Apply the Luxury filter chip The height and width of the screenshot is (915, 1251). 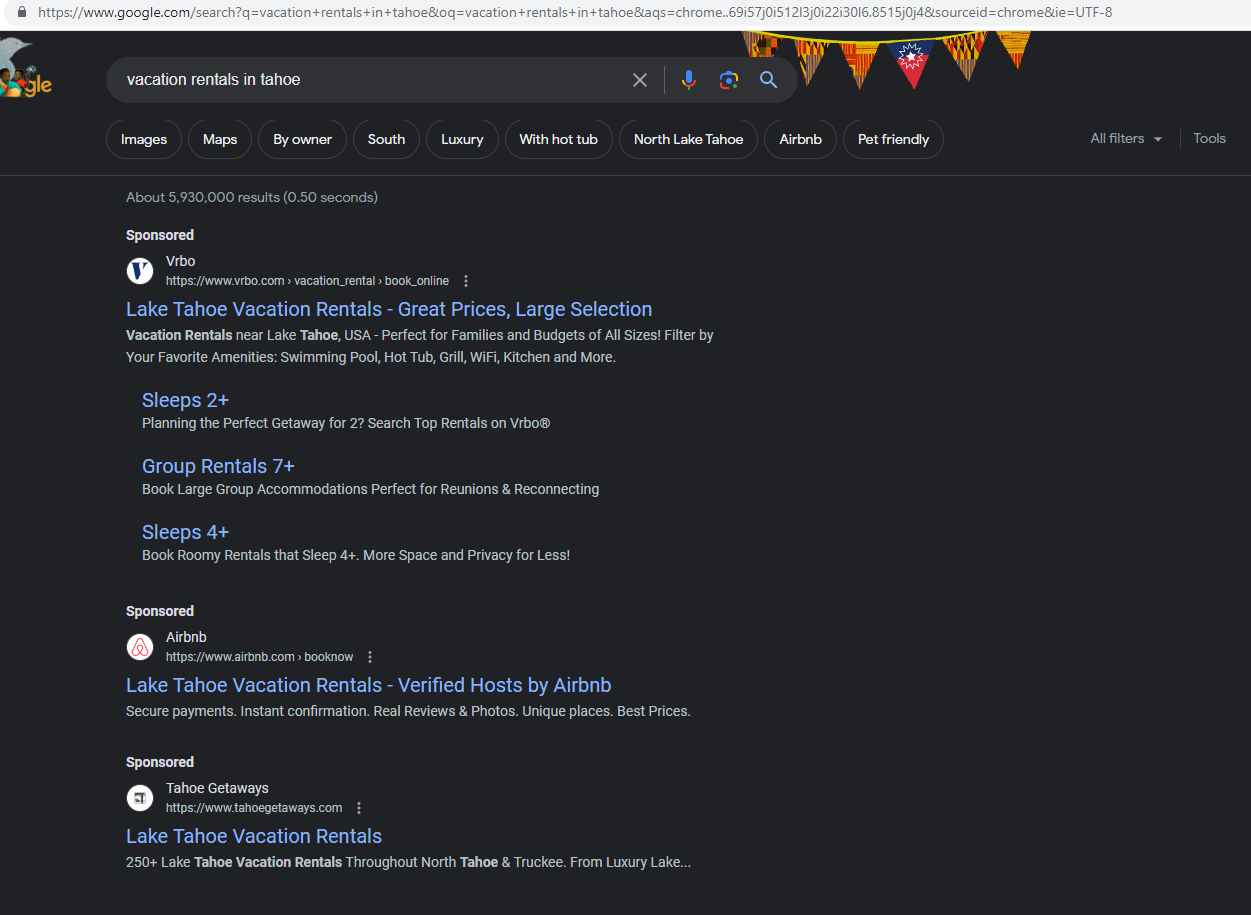pos(462,139)
